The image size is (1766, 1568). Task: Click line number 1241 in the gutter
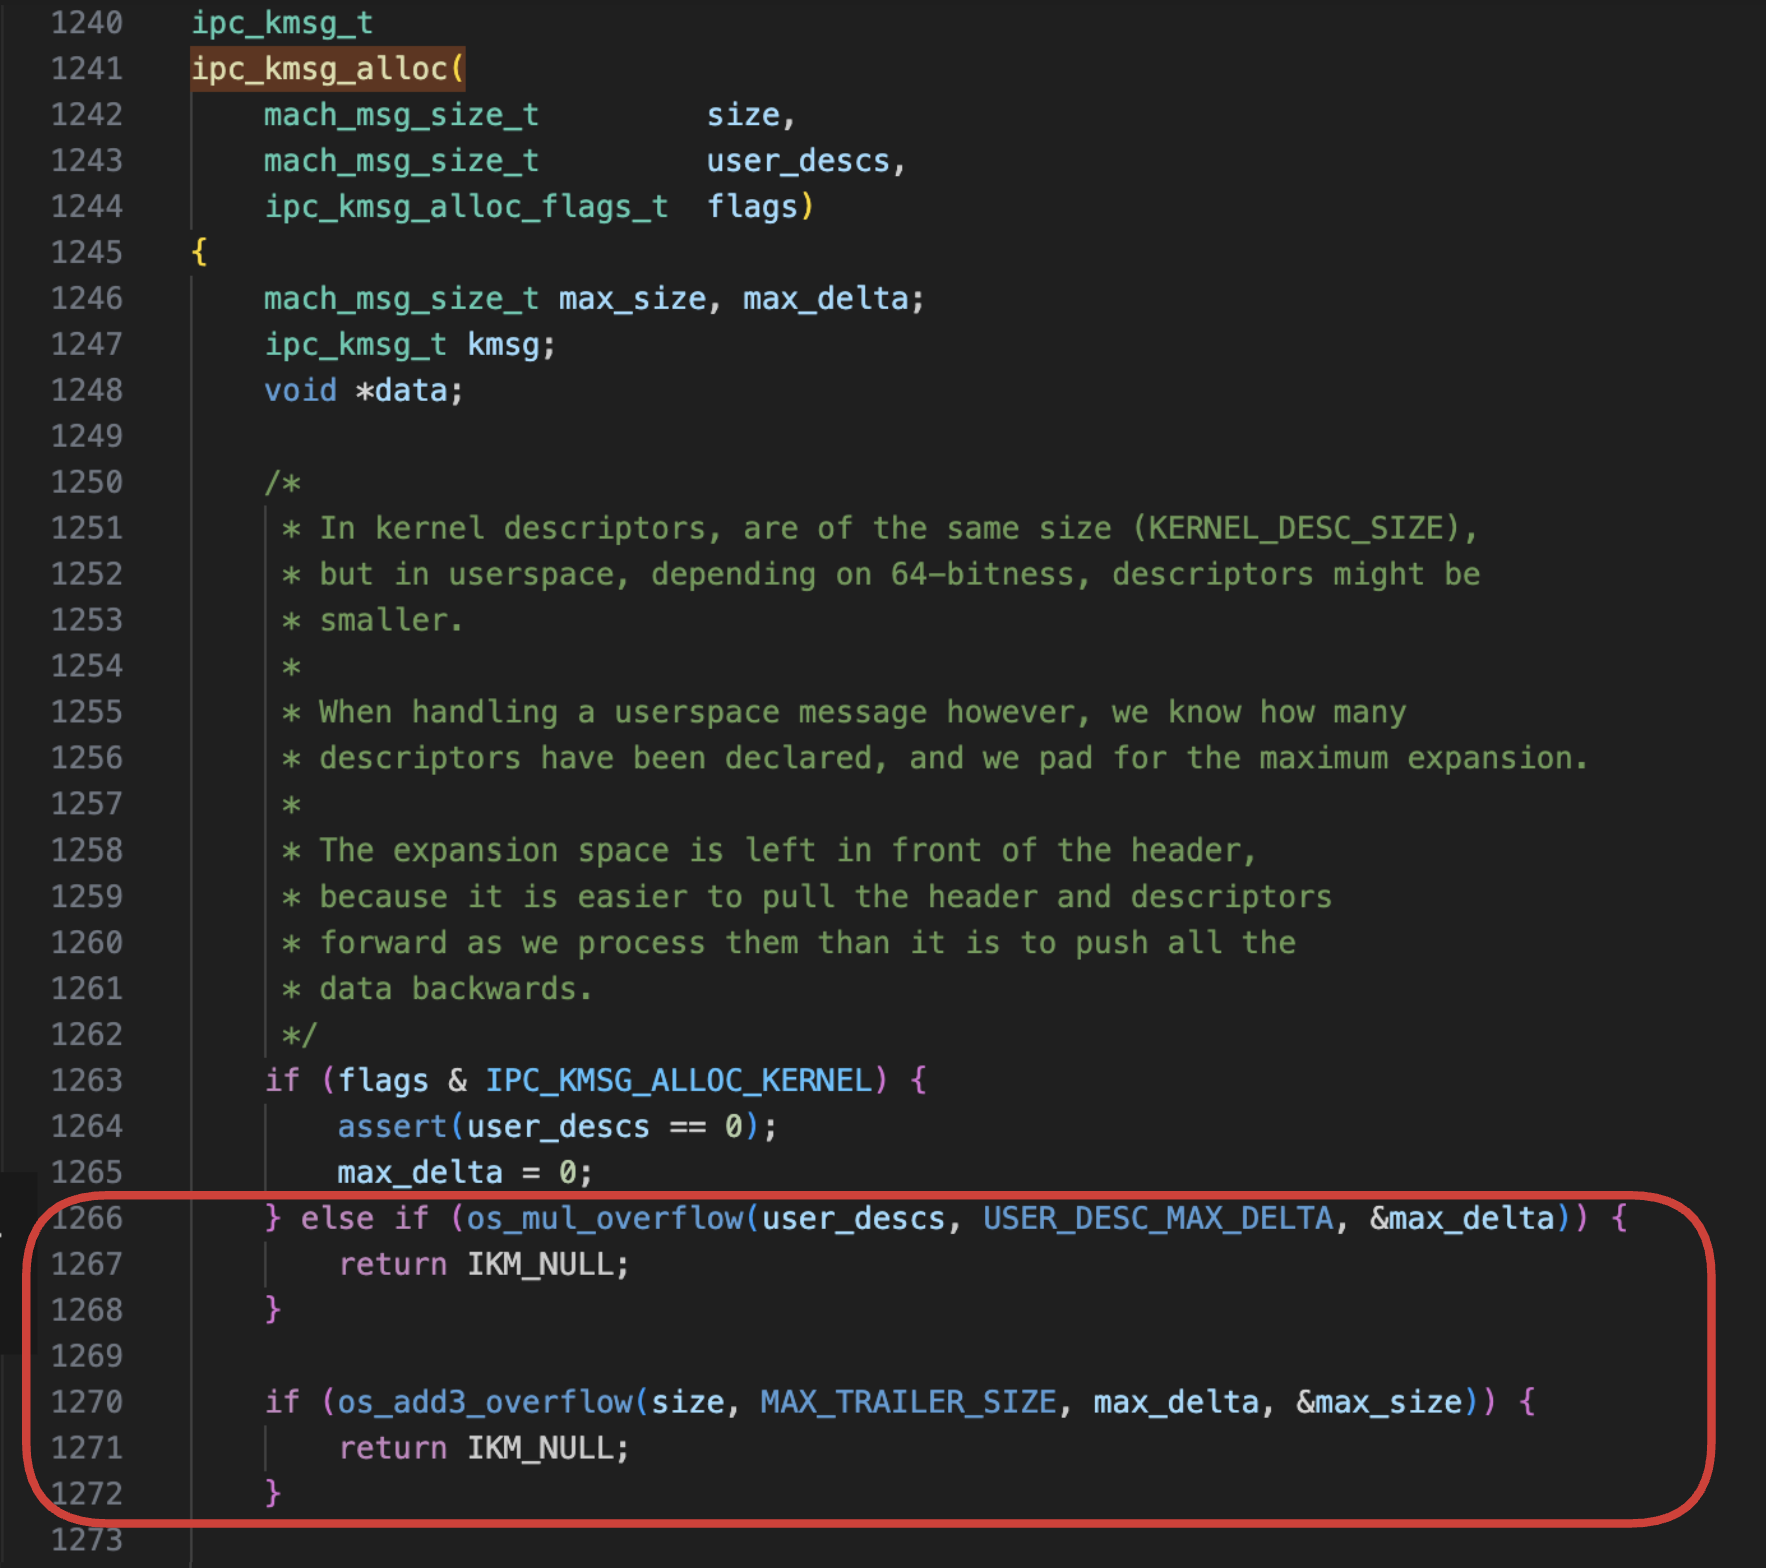[x=87, y=68]
